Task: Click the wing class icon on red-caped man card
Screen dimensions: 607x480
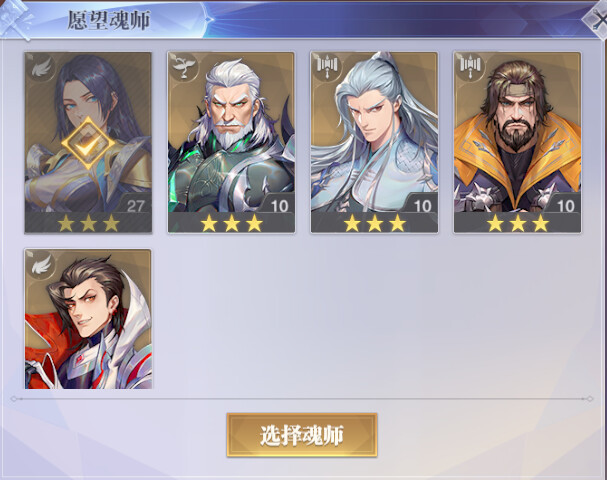Action: pos(41,264)
